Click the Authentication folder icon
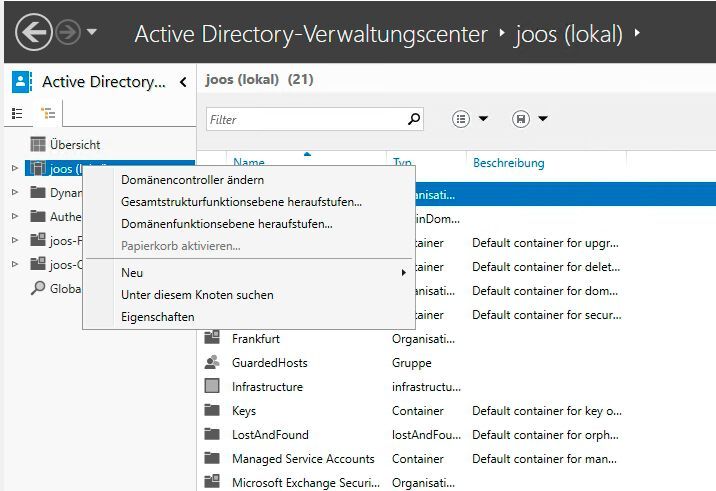716x491 pixels. pyautogui.click(x=38, y=216)
